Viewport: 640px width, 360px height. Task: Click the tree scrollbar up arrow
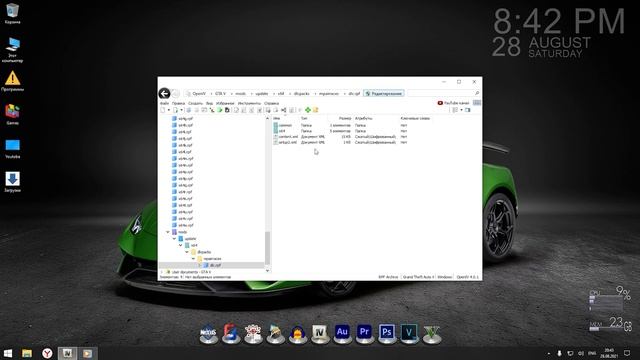click(x=267, y=118)
